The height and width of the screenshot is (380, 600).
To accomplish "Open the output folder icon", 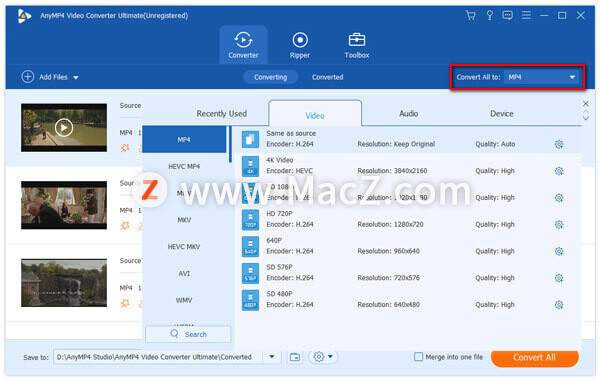I will pyautogui.click(x=295, y=357).
